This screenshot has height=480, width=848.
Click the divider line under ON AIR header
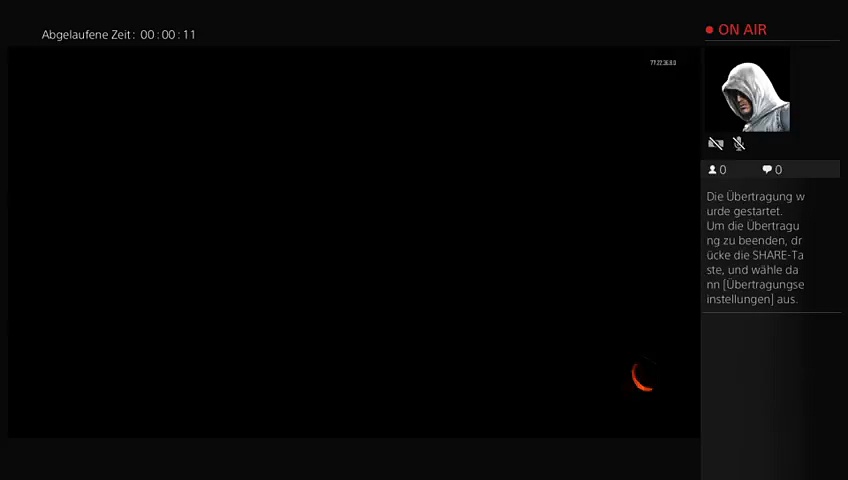tap(772, 41)
